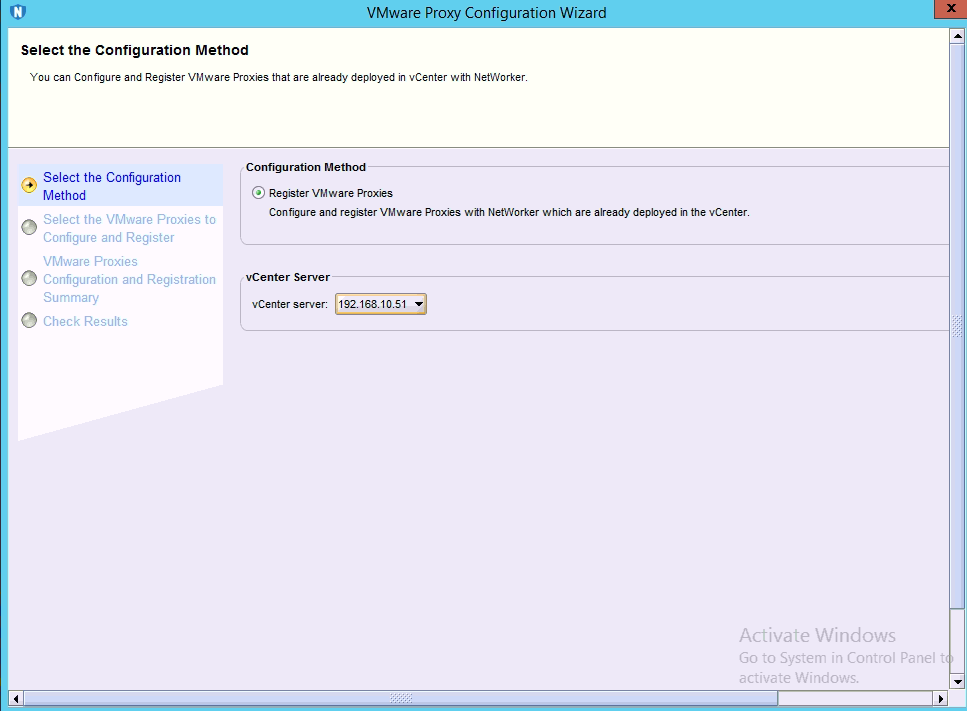Open the Select the Configuration Method step
This screenshot has width=967, height=711.
pyautogui.click(x=112, y=186)
